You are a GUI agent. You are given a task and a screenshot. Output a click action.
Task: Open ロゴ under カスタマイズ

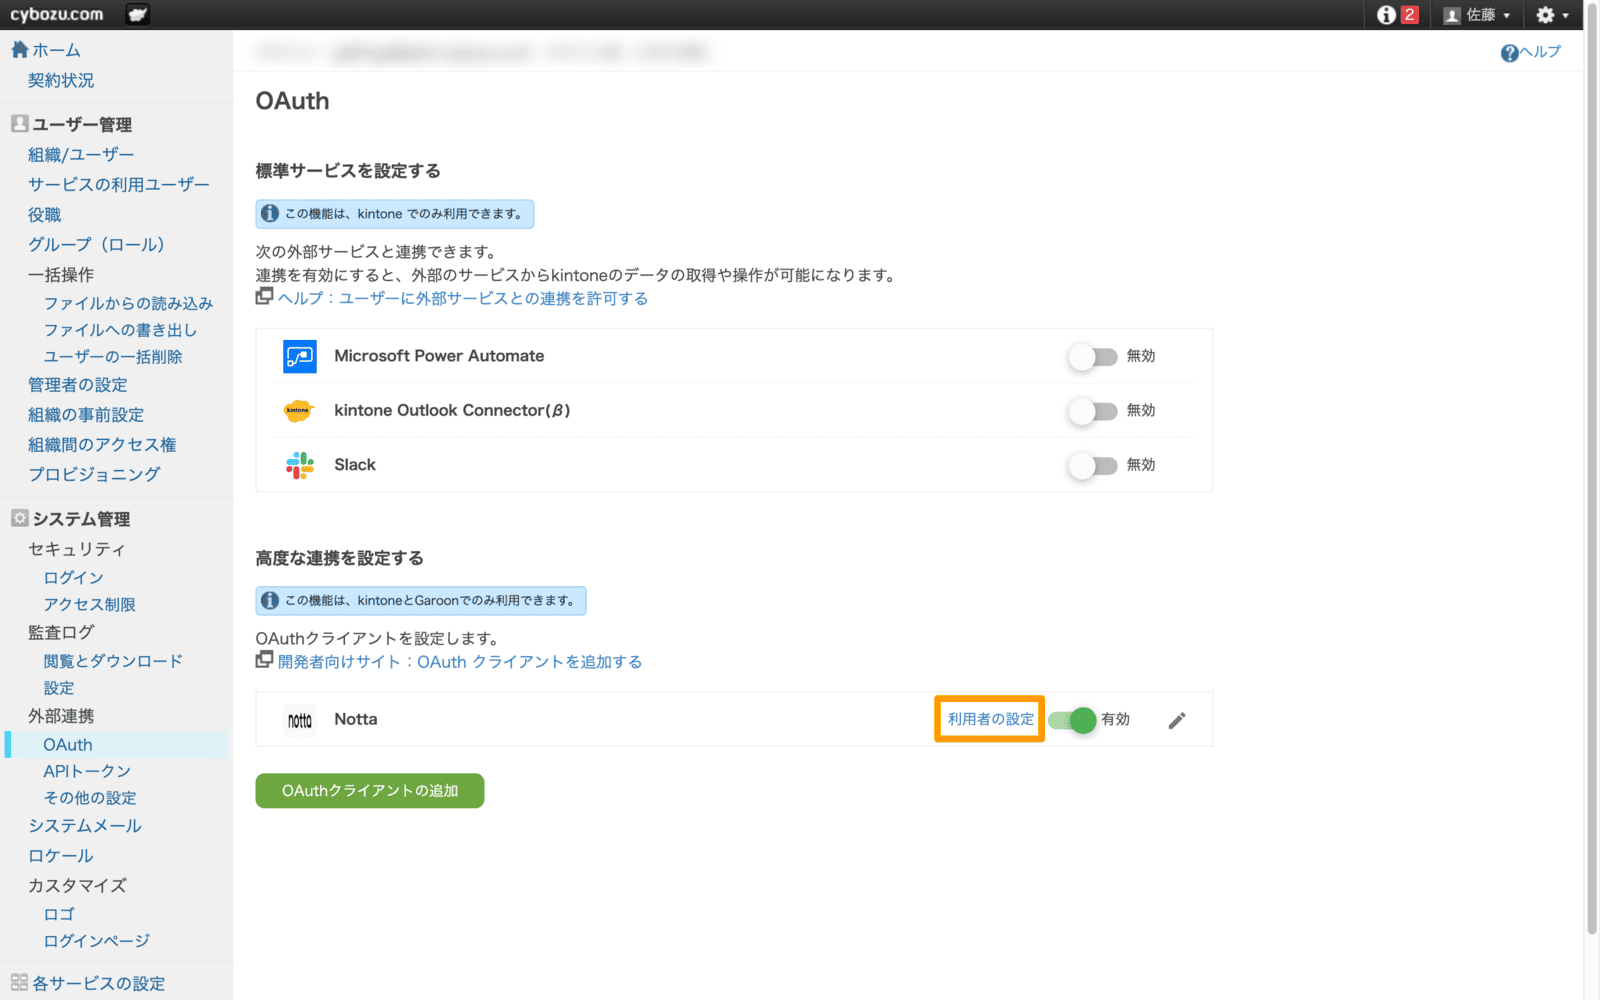point(59,914)
